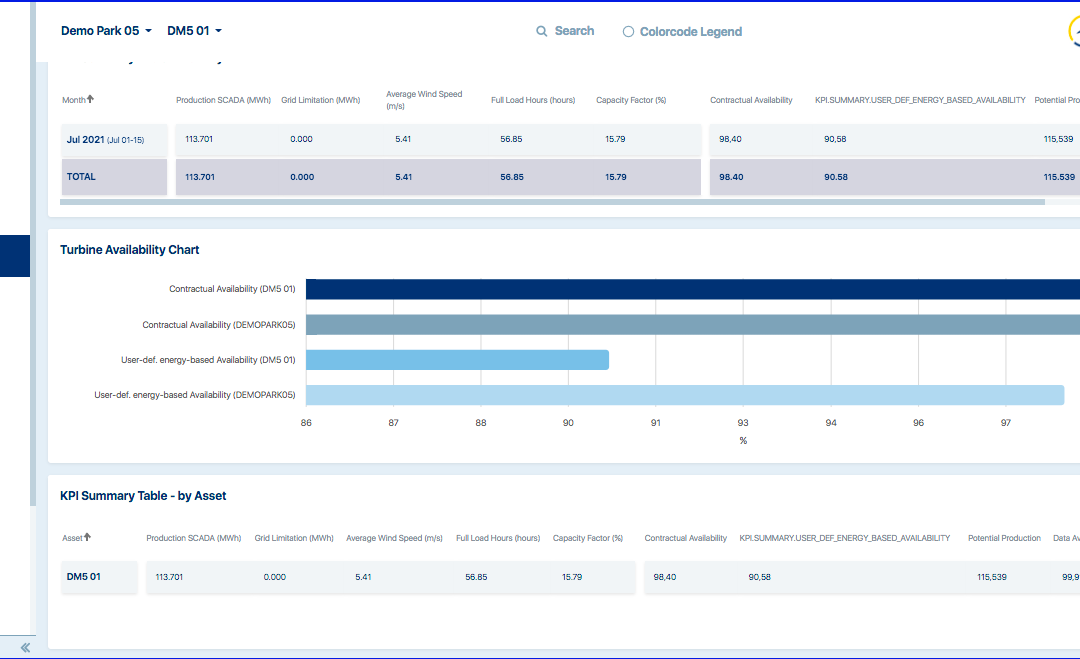Select the highlighted blue sidebar menu item
Viewport: 1080px width, 659px height.
[x=15, y=256]
